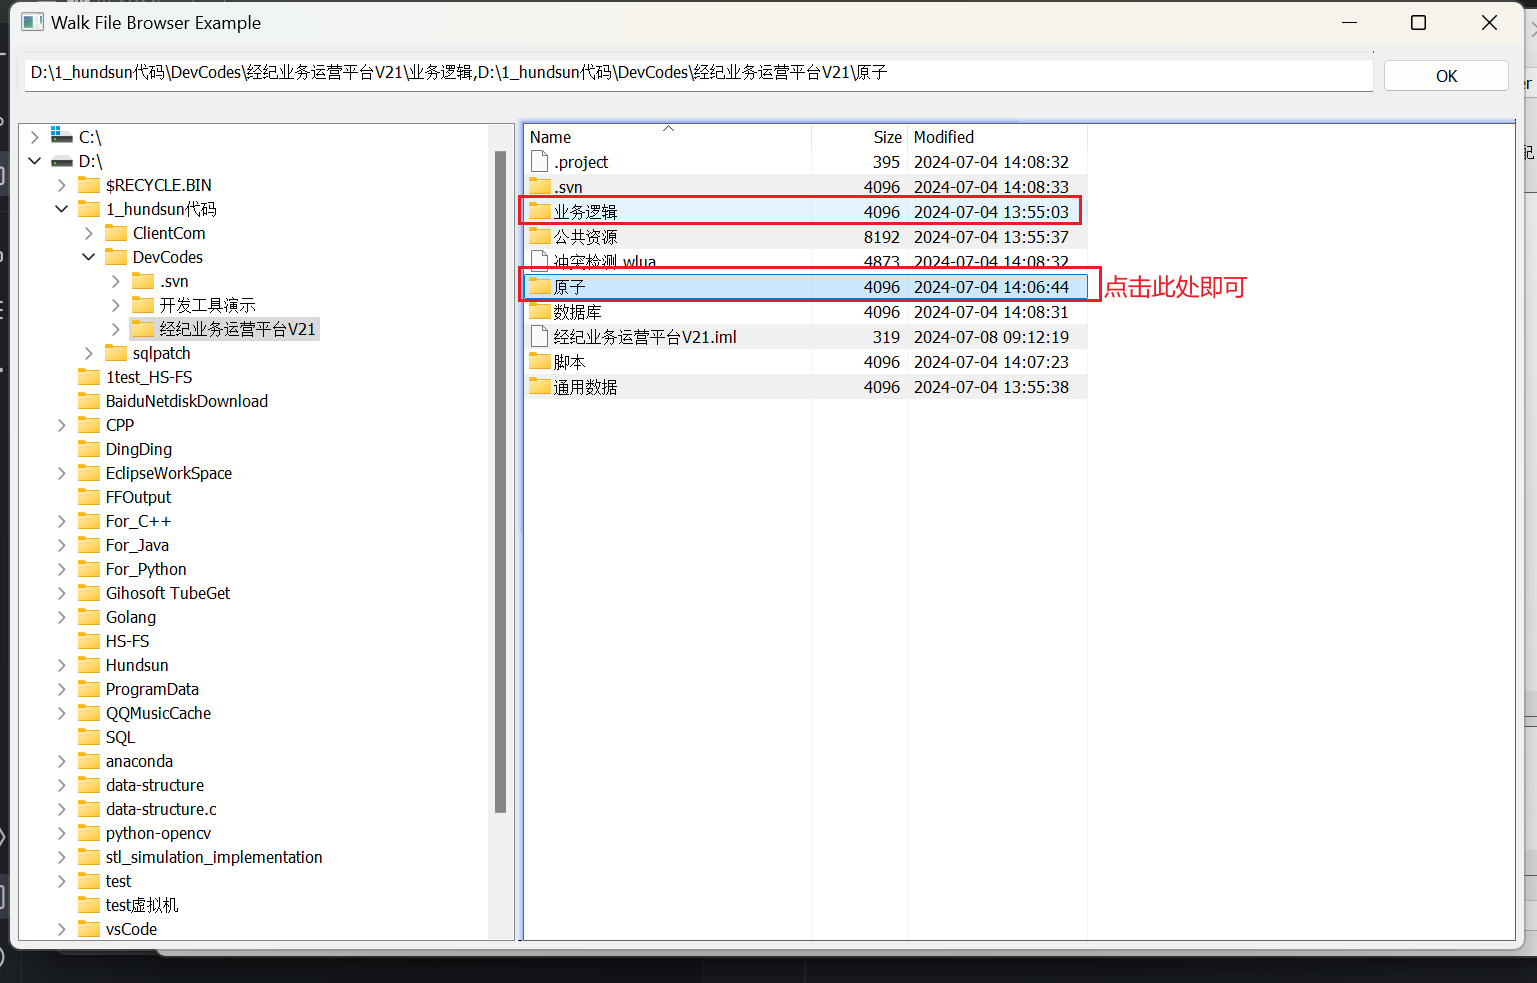Expand the For_Python folder node

pos(62,569)
